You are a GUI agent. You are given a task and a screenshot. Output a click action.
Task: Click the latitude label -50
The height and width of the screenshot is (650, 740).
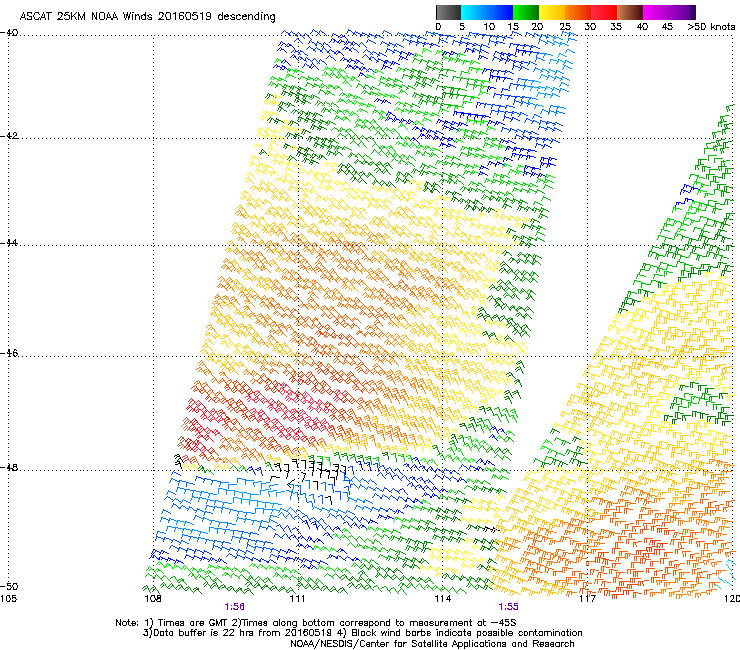(9, 586)
